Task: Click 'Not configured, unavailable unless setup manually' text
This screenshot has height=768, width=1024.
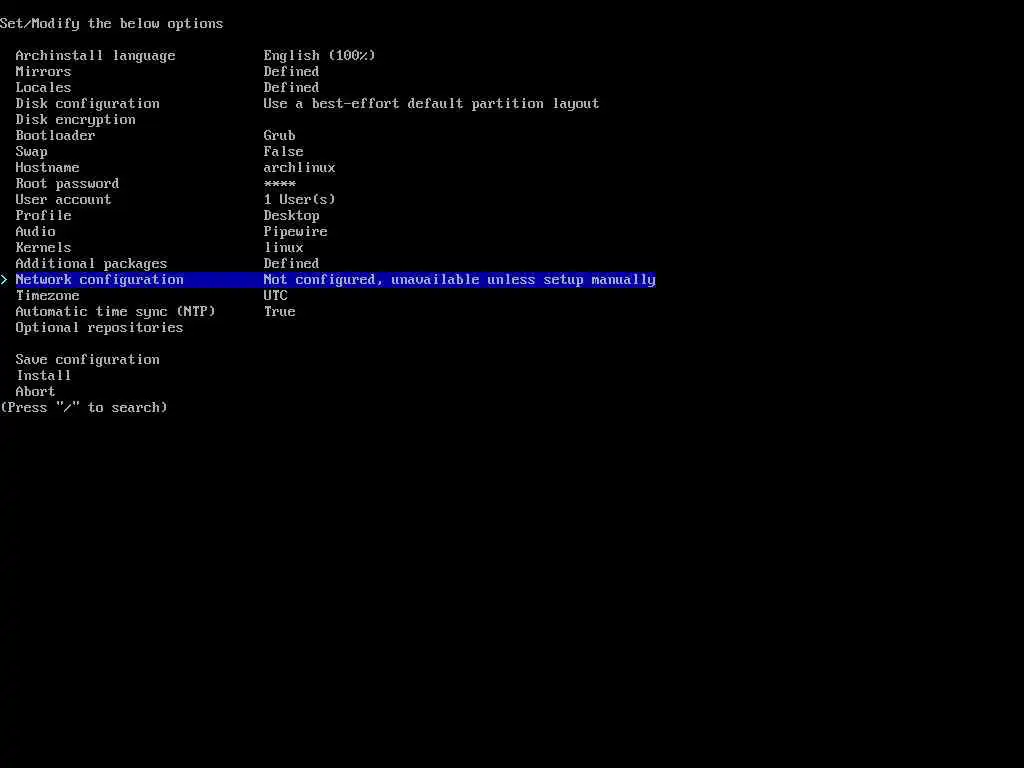Action: (459, 280)
